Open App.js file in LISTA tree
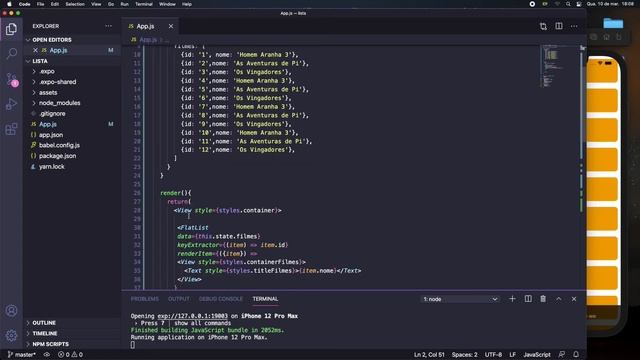 [x=48, y=124]
